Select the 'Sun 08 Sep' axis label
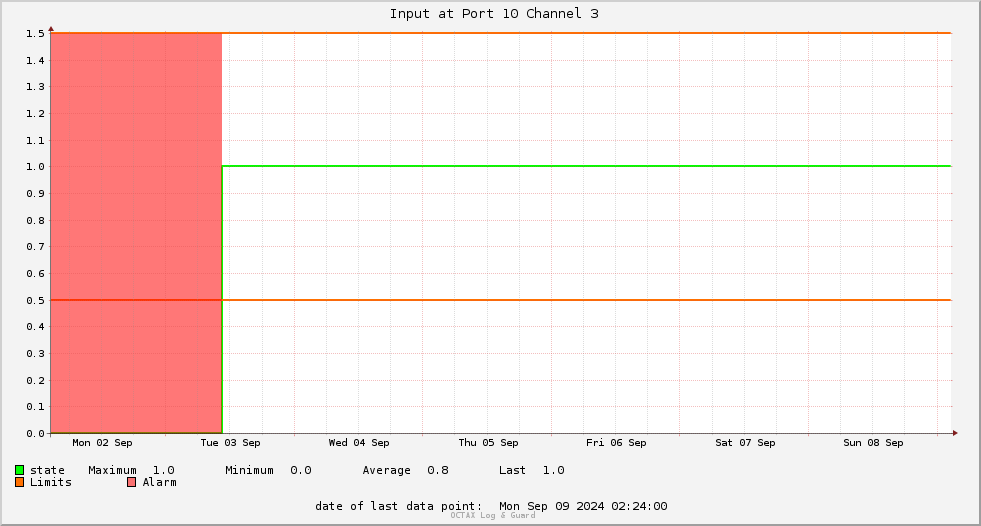Image resolution: width=981 pixels, height=526 pixels. (873, 443)
